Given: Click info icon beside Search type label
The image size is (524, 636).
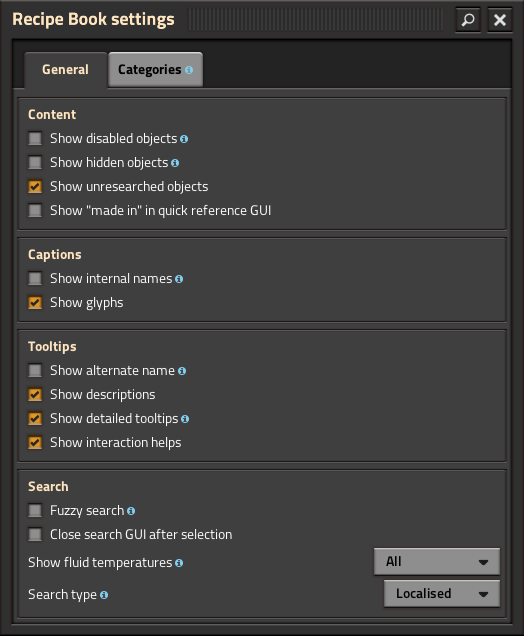Looking at the screenshot, I should click(104, 595).
